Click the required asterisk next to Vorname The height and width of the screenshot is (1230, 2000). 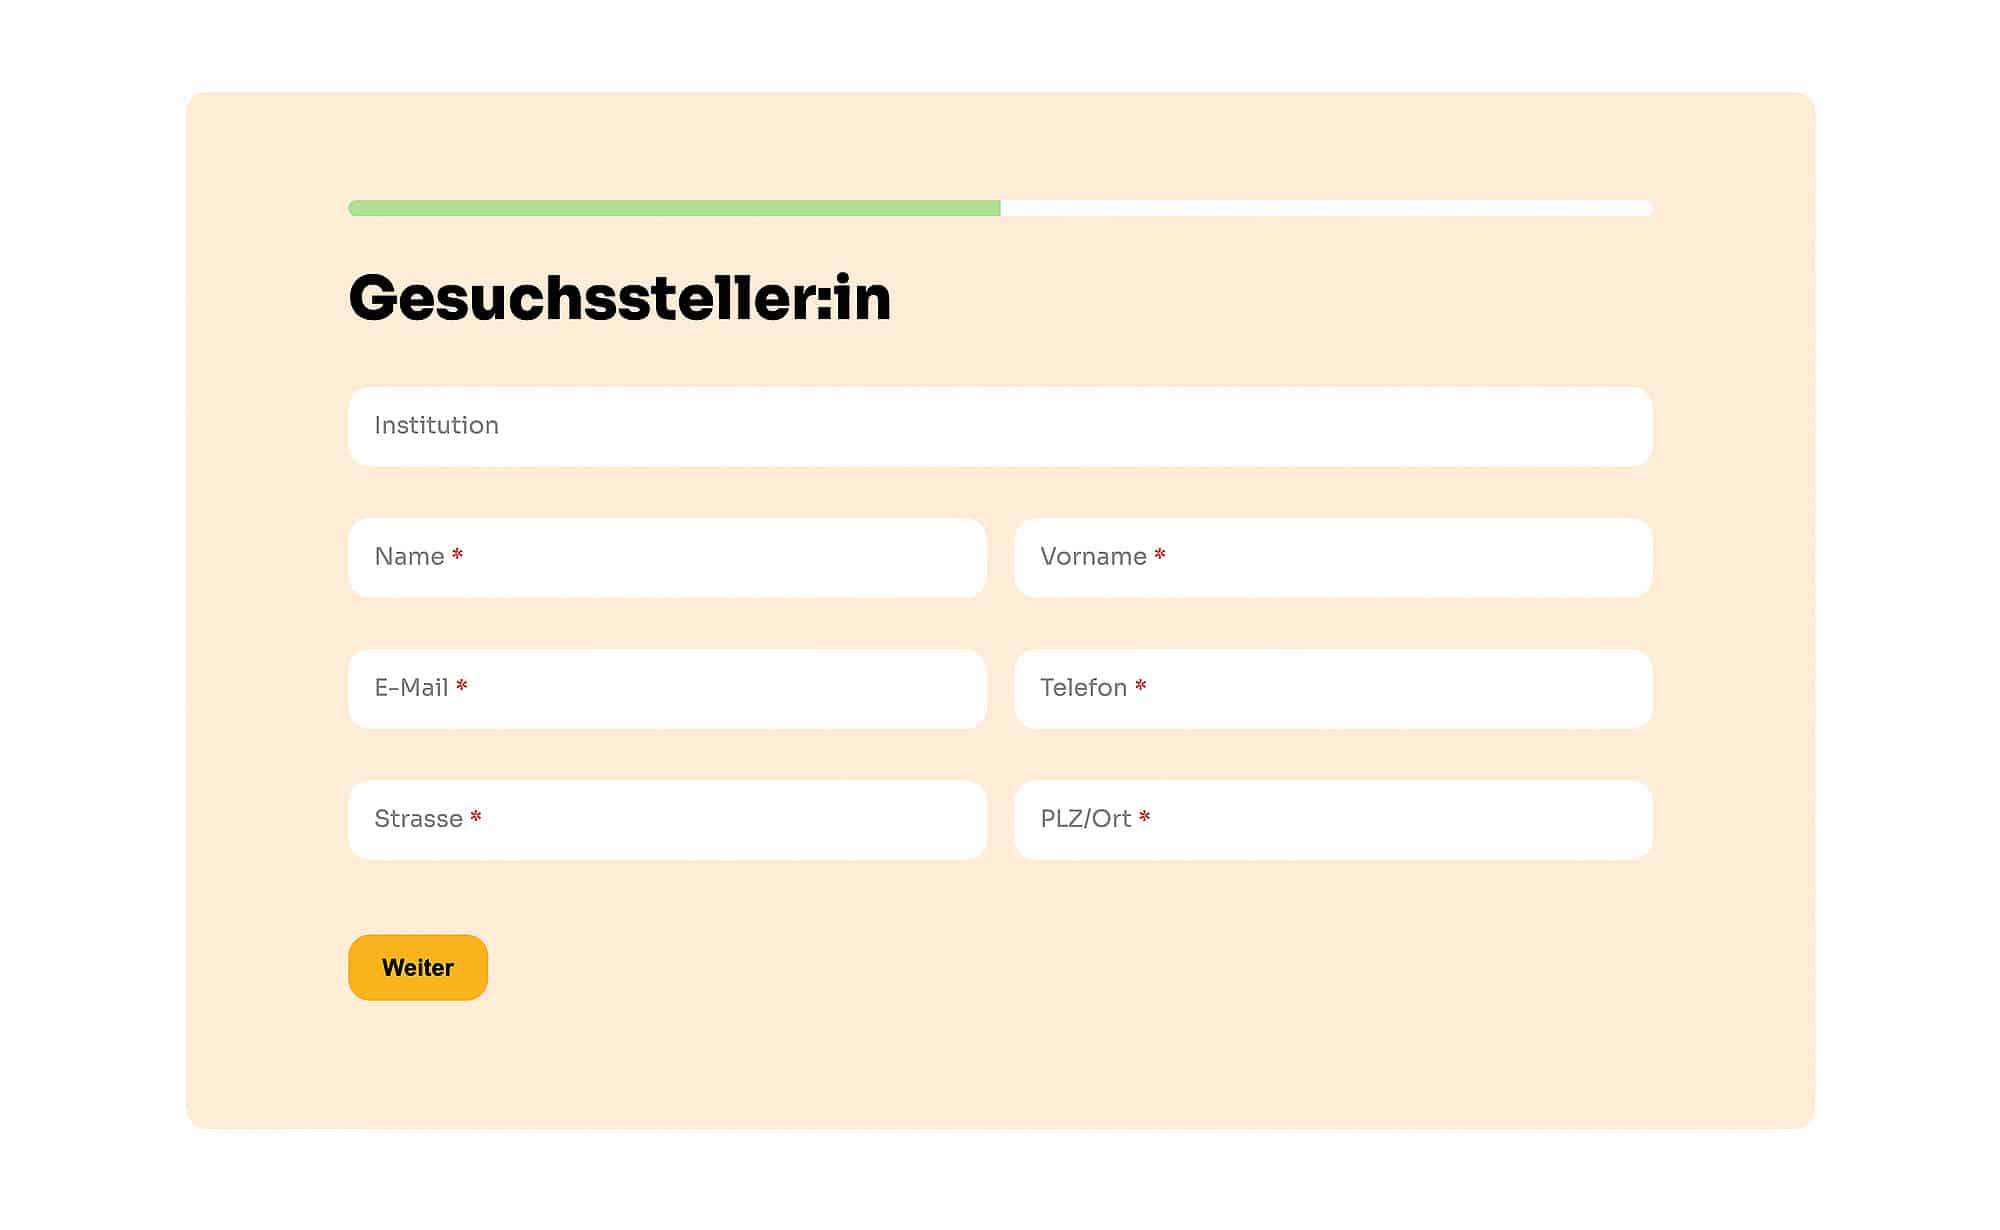[1160, 554]
